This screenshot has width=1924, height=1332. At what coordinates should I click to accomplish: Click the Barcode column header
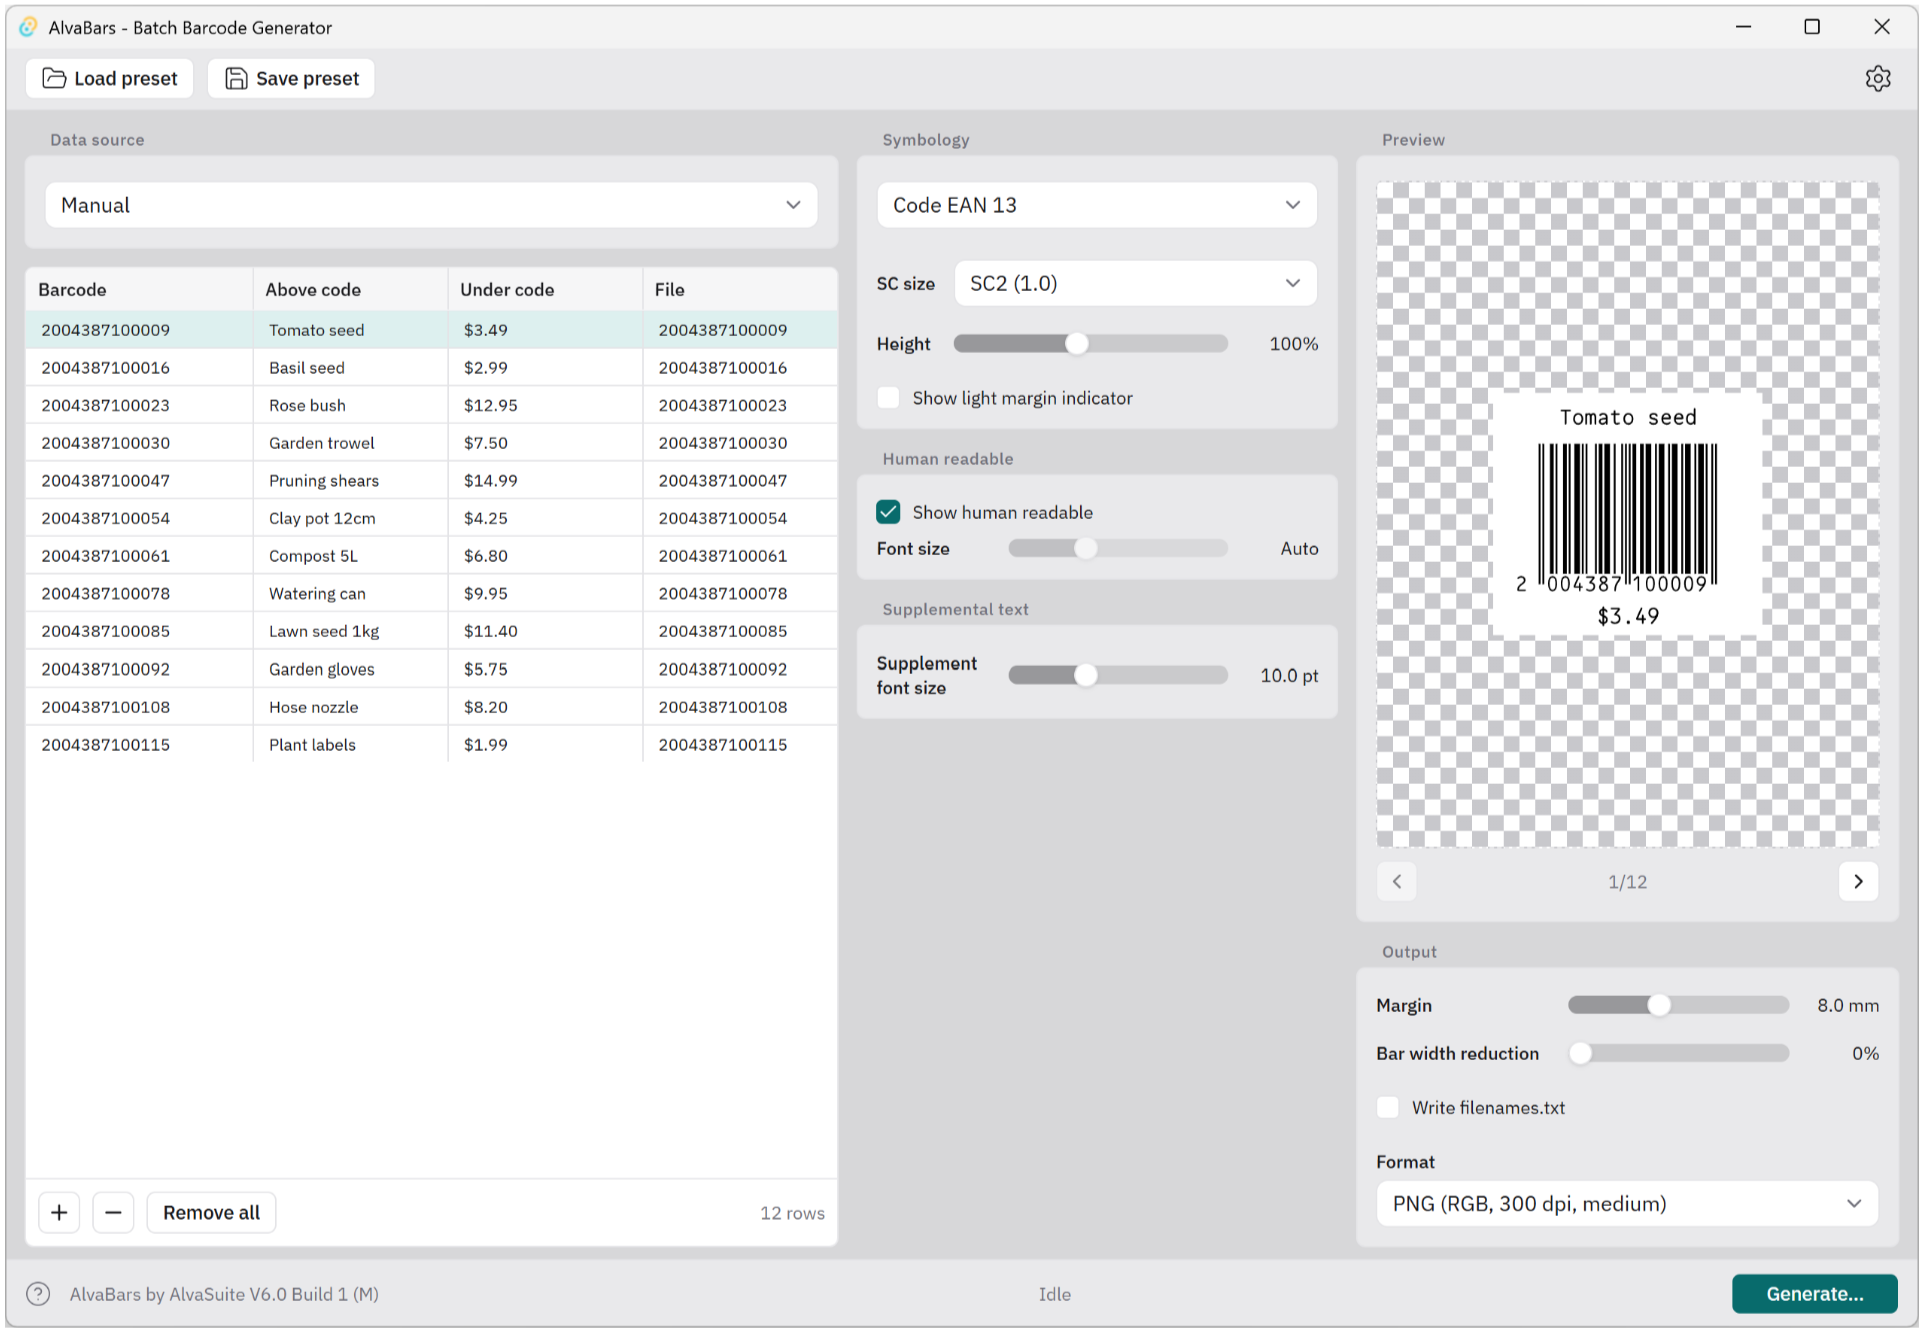coord(139,290)
